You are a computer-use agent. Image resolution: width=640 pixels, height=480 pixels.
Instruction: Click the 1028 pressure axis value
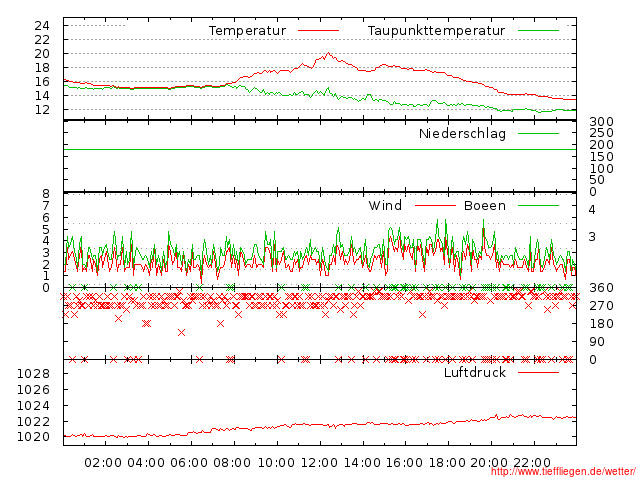click(33, 373)
